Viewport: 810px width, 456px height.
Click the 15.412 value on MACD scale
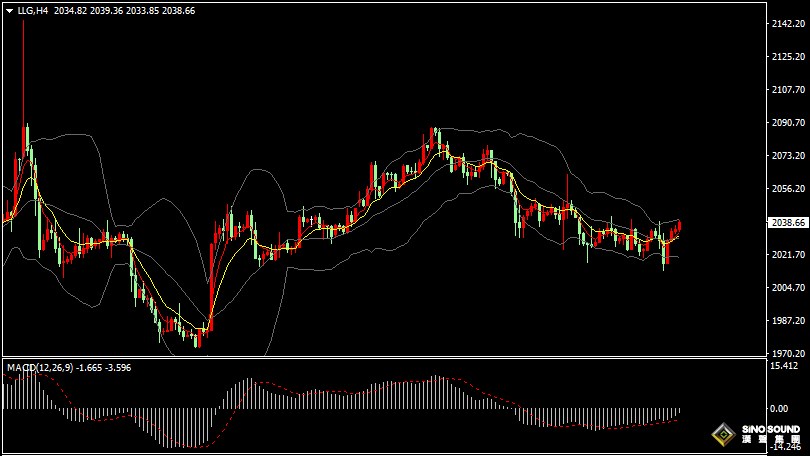(x=783, y=367)
